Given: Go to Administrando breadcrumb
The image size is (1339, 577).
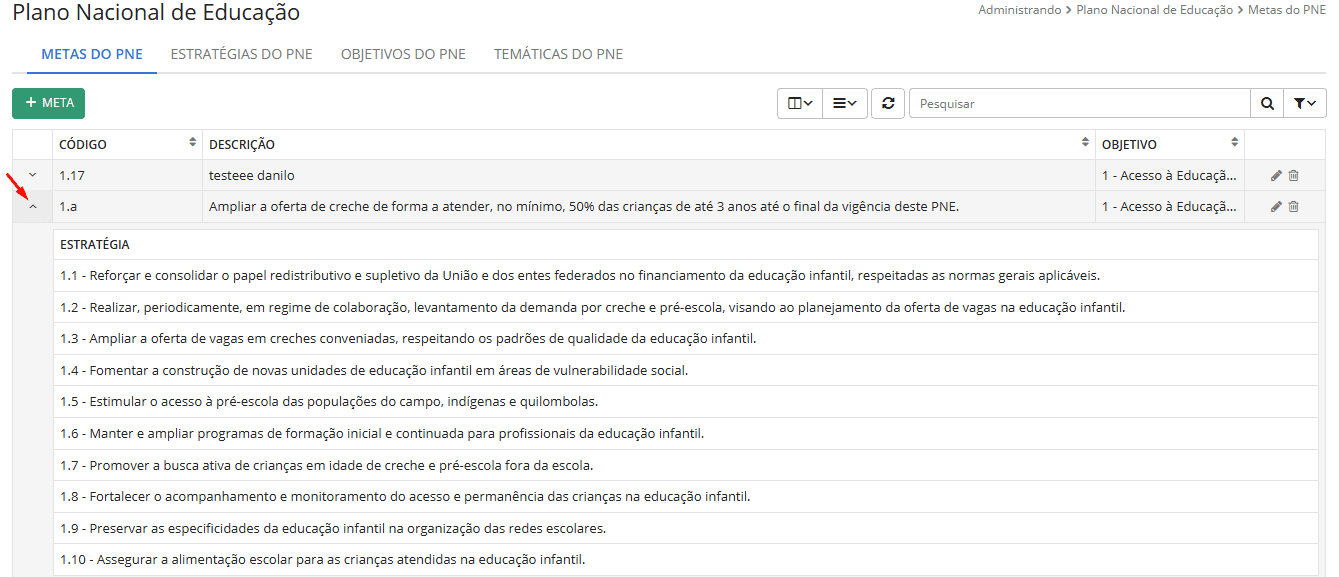Looking at the screenshot, I should 1020,9.
